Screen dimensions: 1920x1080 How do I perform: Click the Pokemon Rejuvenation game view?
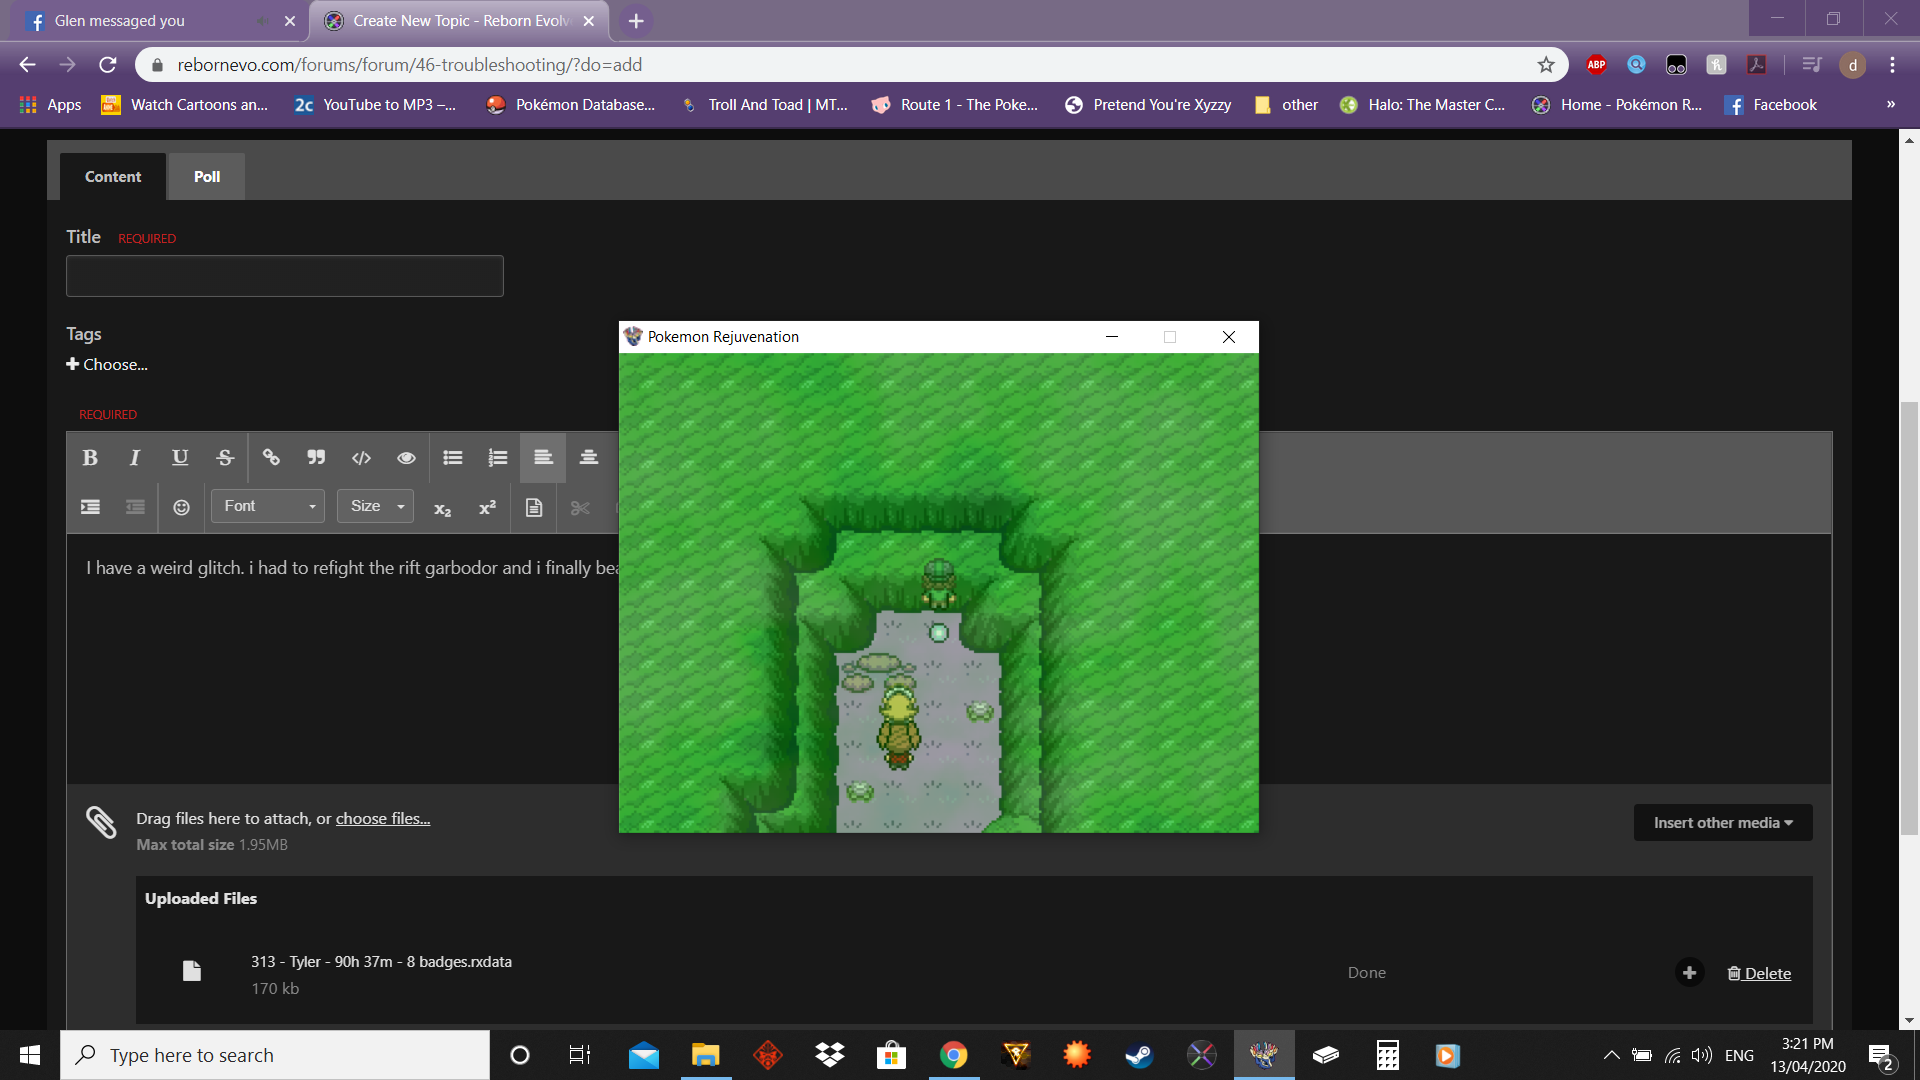point(938,593)
